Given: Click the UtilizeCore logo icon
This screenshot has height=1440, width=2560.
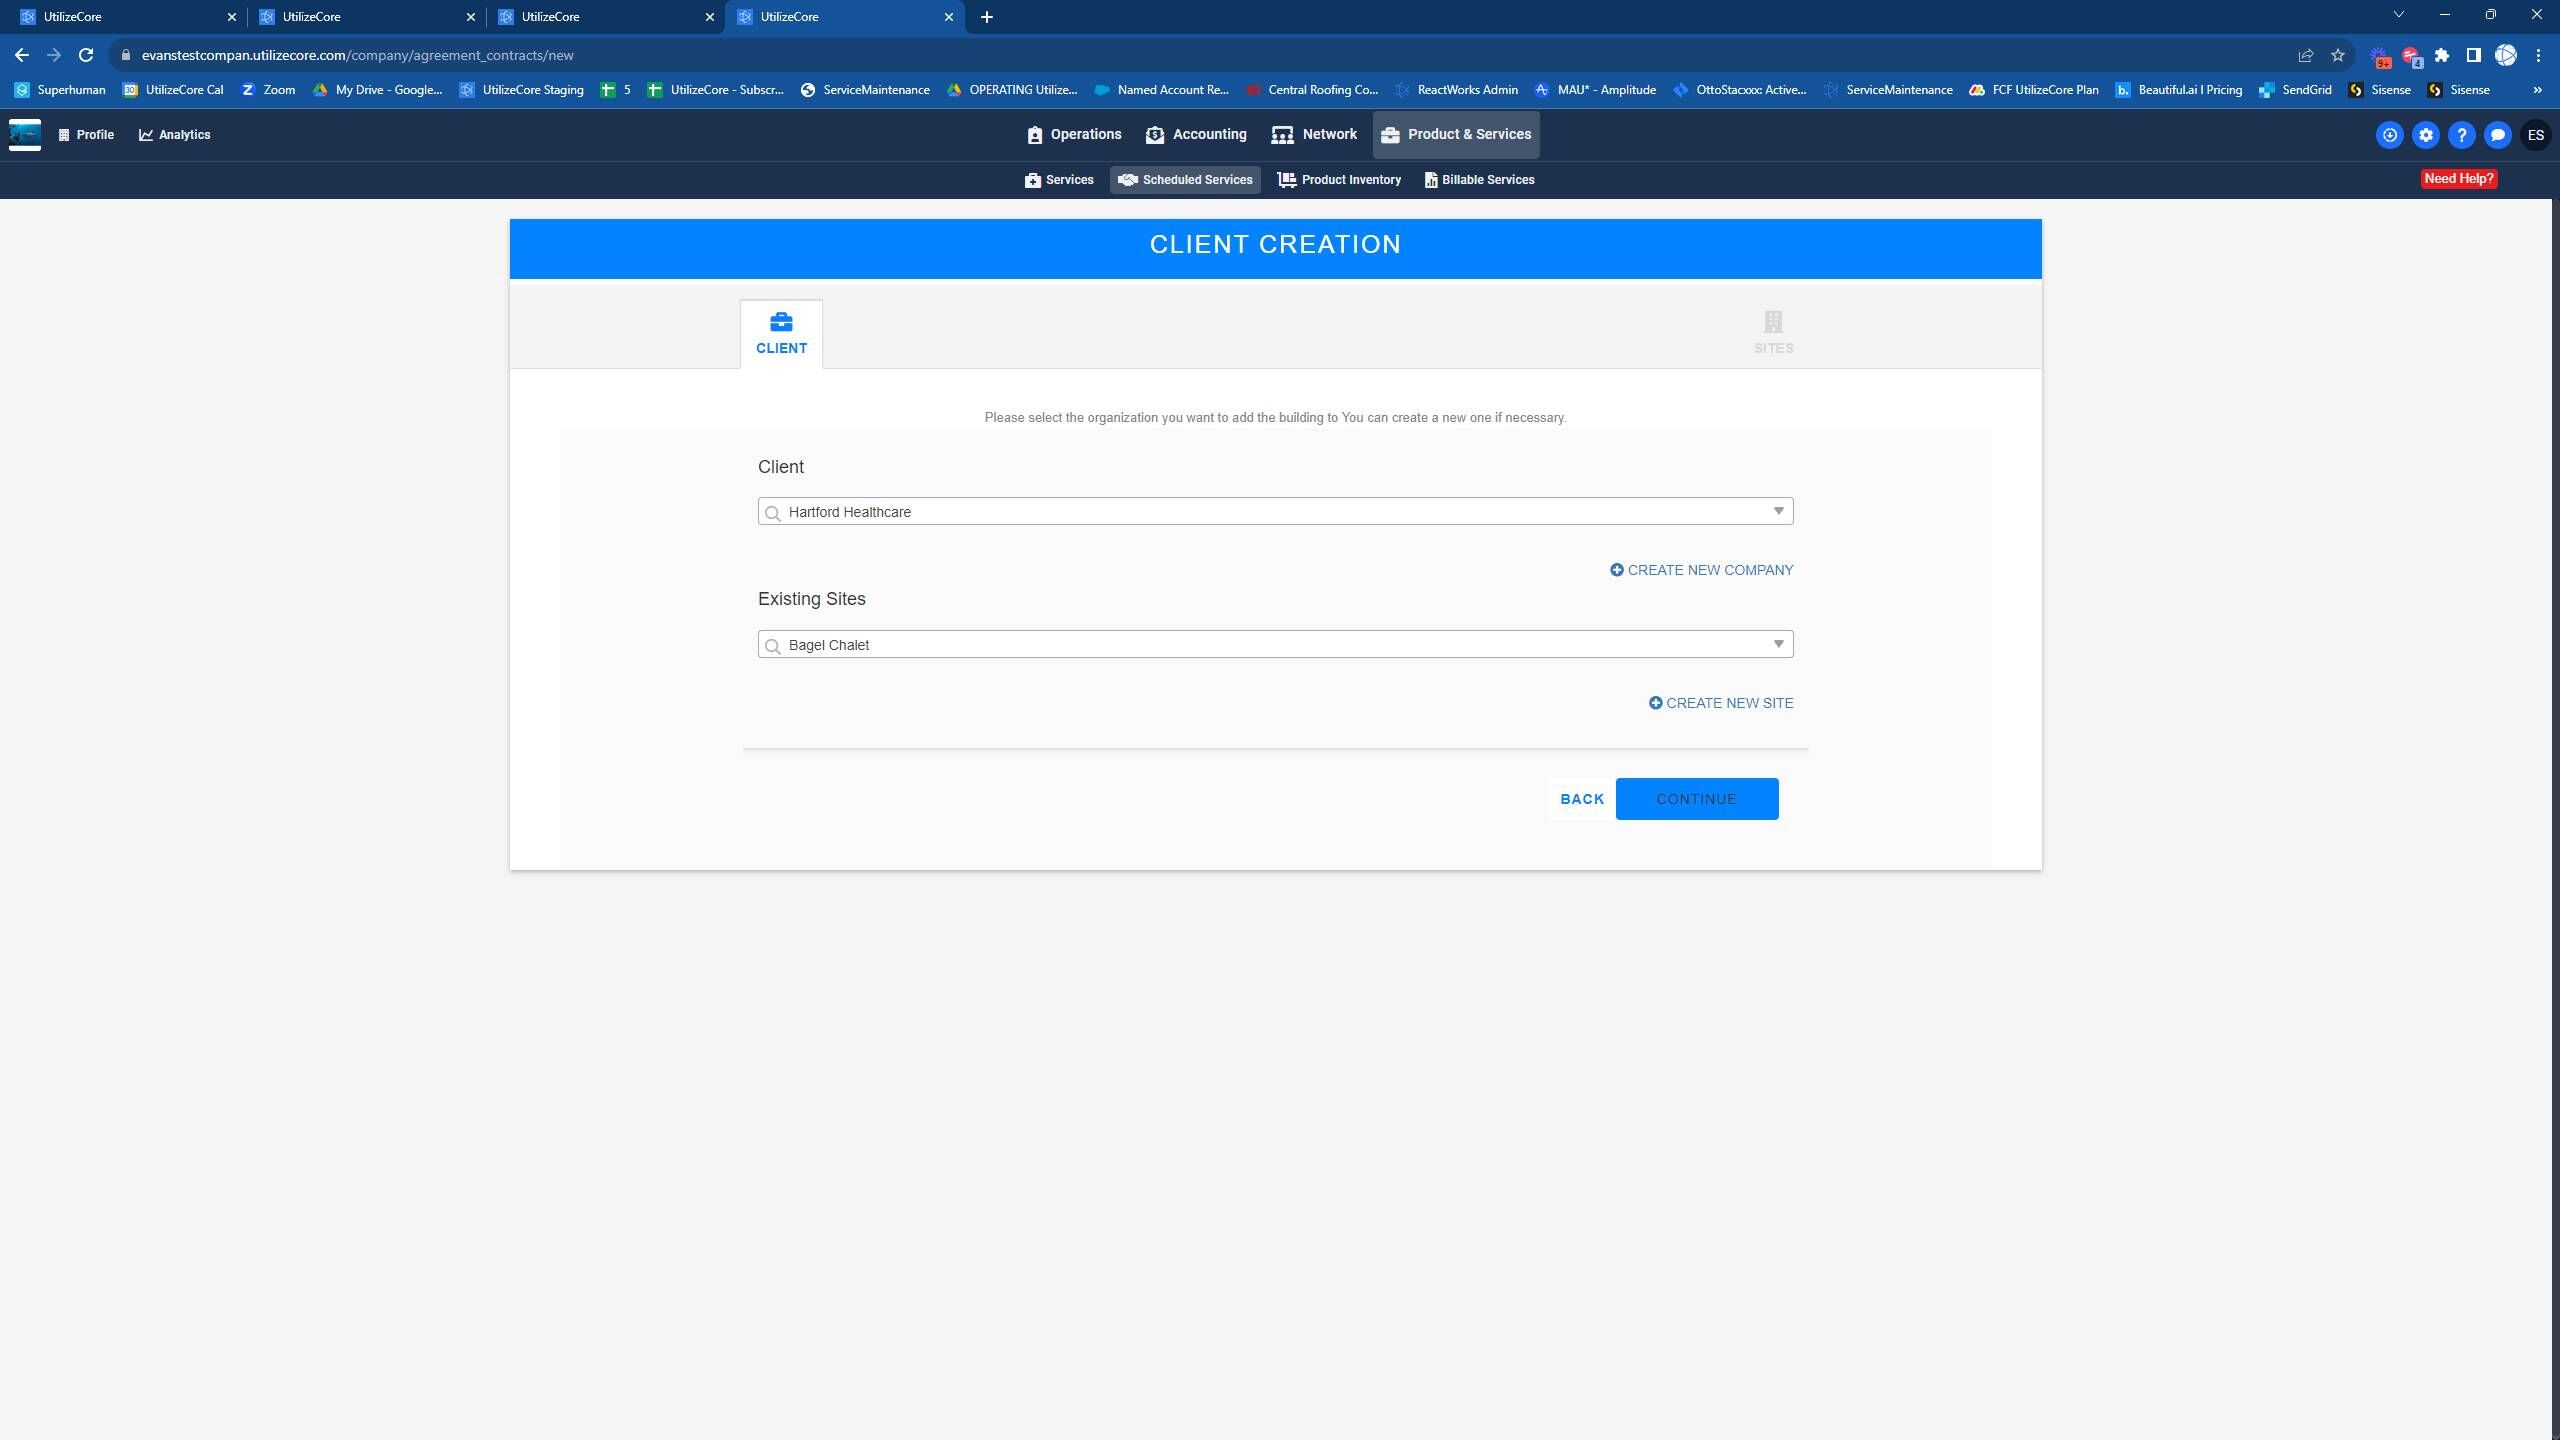Looking at the screenshot, I should click(x=25, y=135).
